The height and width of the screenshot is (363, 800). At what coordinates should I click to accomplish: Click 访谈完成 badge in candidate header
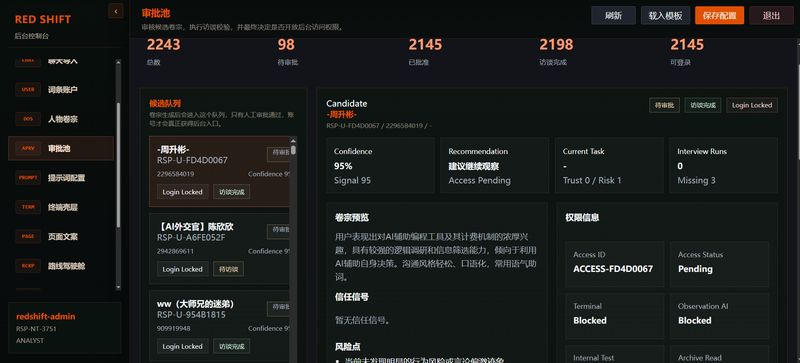coord(703,105)
